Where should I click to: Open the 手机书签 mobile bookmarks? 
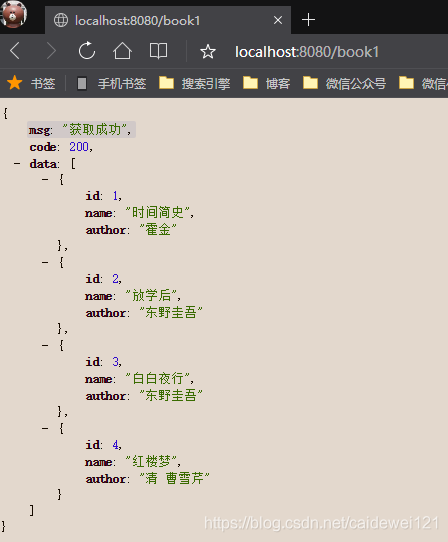(x=112, y=83)
